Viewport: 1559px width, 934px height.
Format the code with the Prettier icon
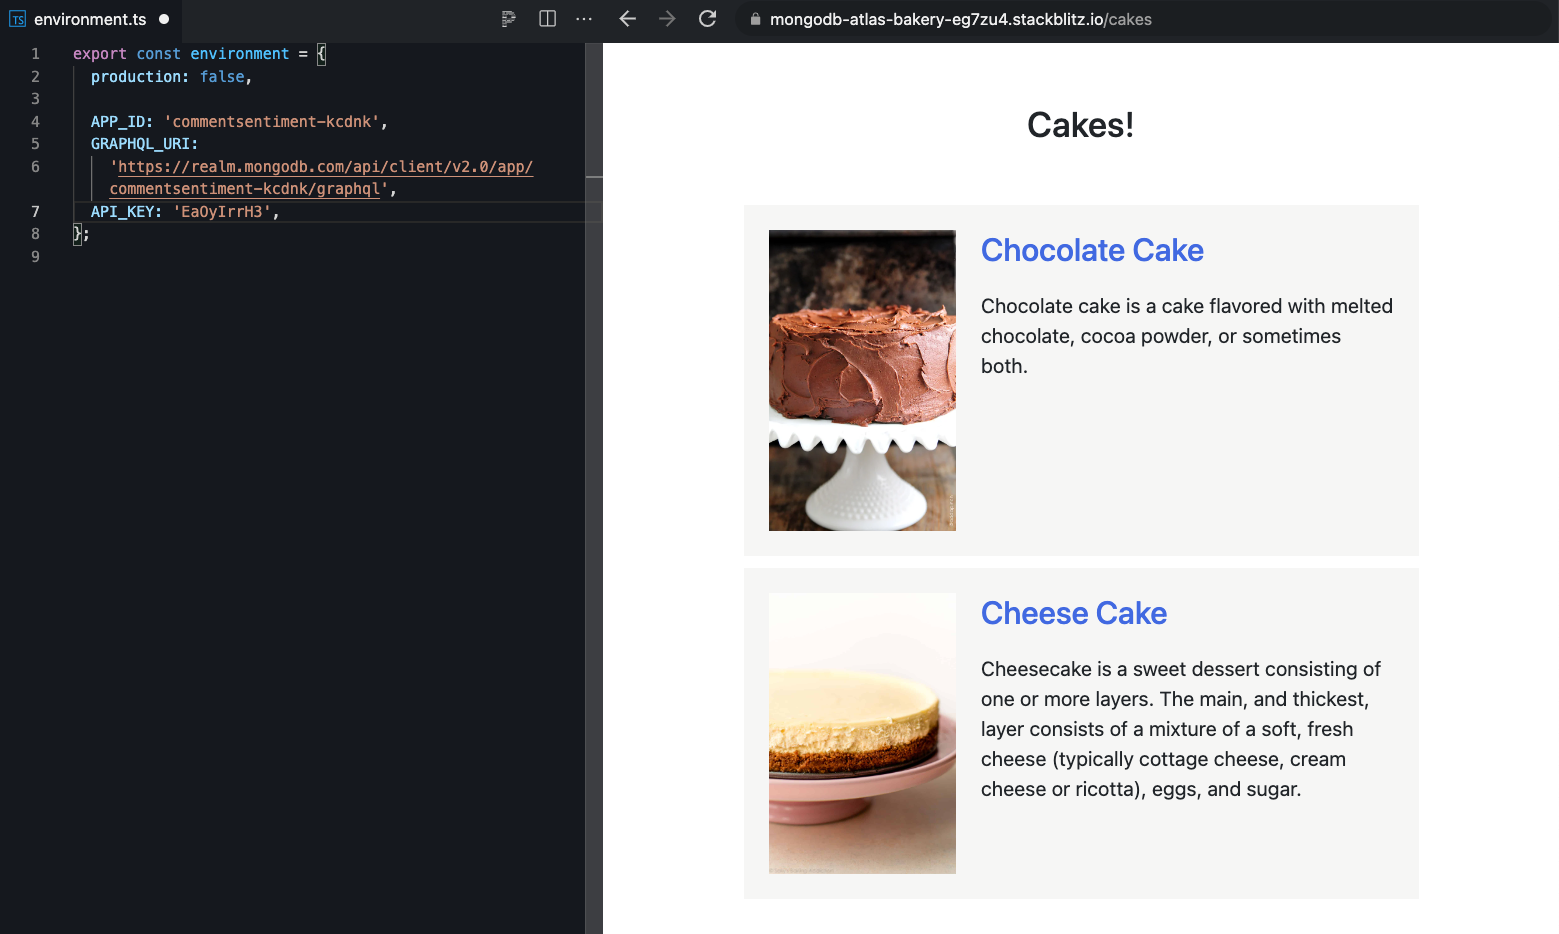pyautogui.click(x=508, y=19)
